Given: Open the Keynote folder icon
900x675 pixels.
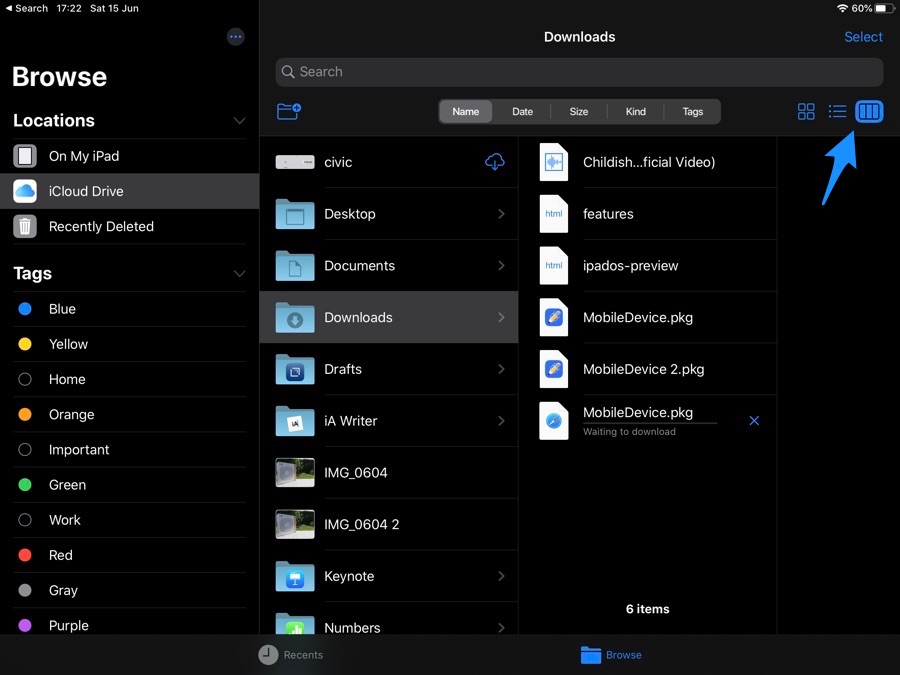Looking at the screenshot, I should coord(294,576).
